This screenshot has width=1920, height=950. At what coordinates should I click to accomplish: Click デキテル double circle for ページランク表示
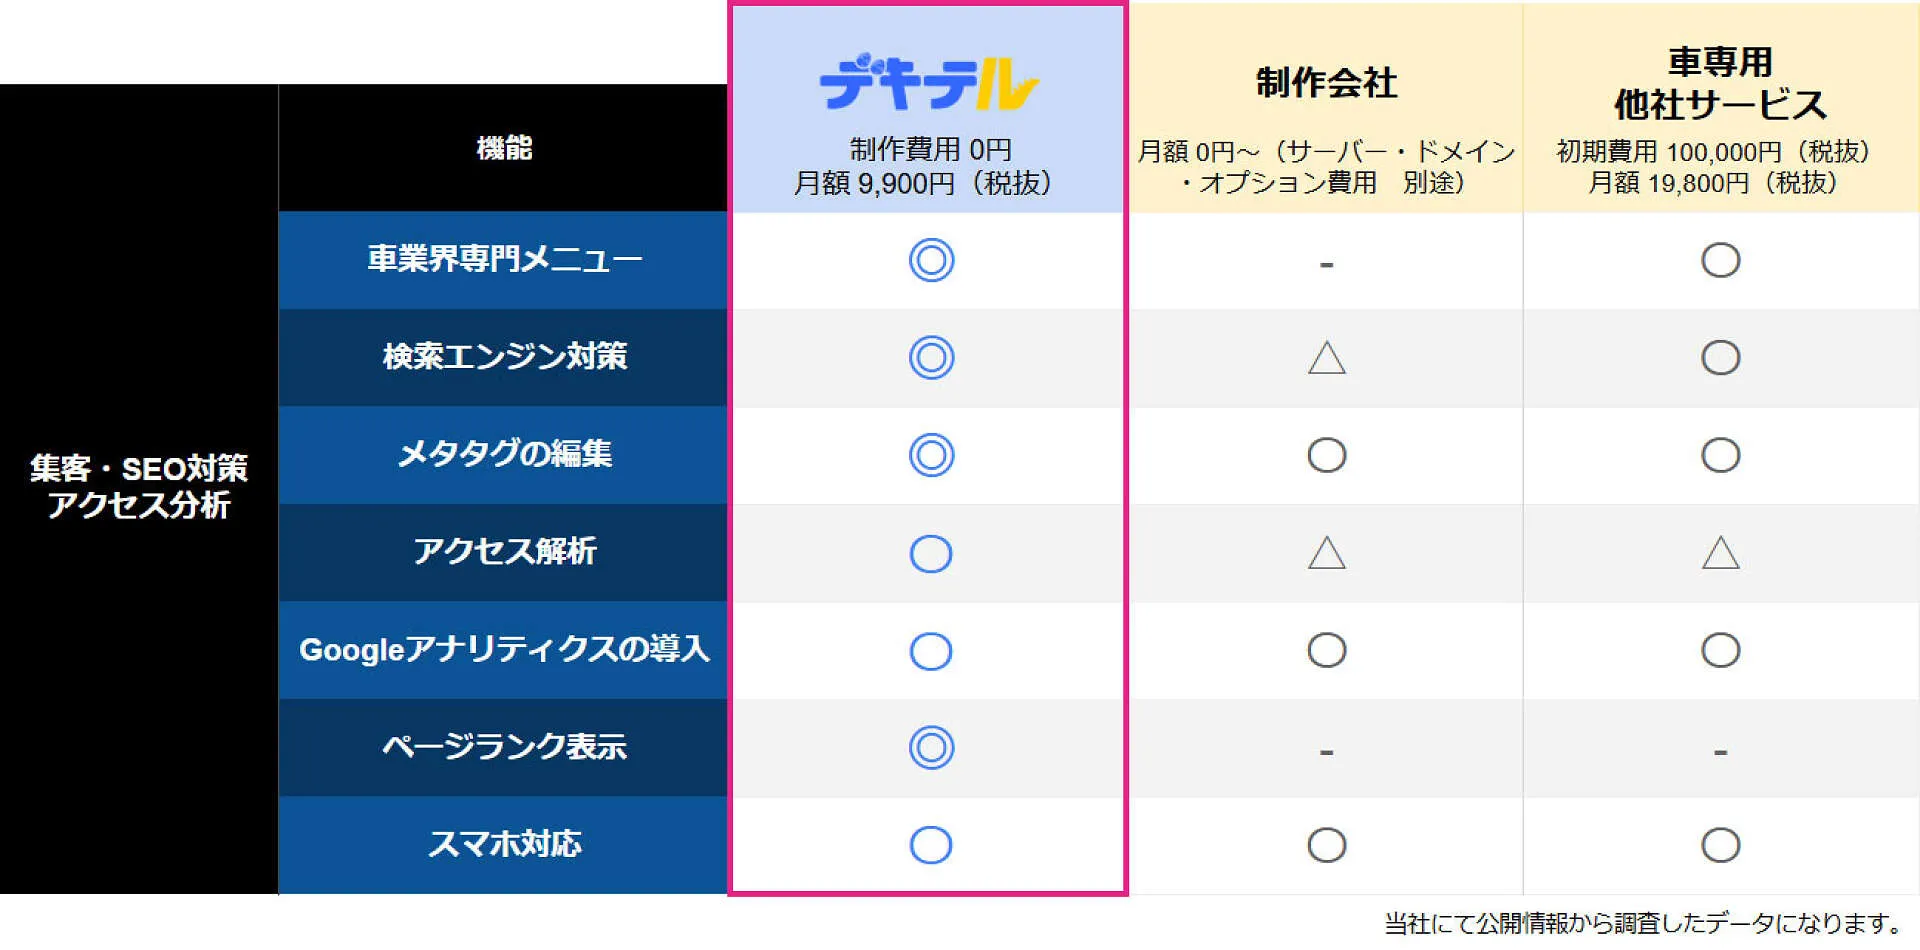[x=931, y=747]
